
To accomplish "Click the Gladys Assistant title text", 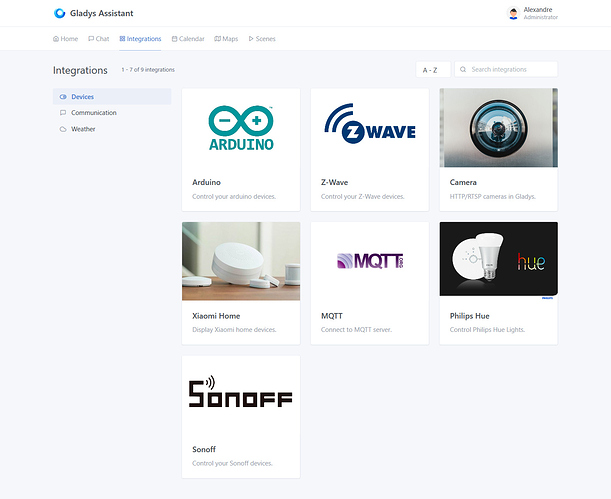I will [x=102, y=13].
